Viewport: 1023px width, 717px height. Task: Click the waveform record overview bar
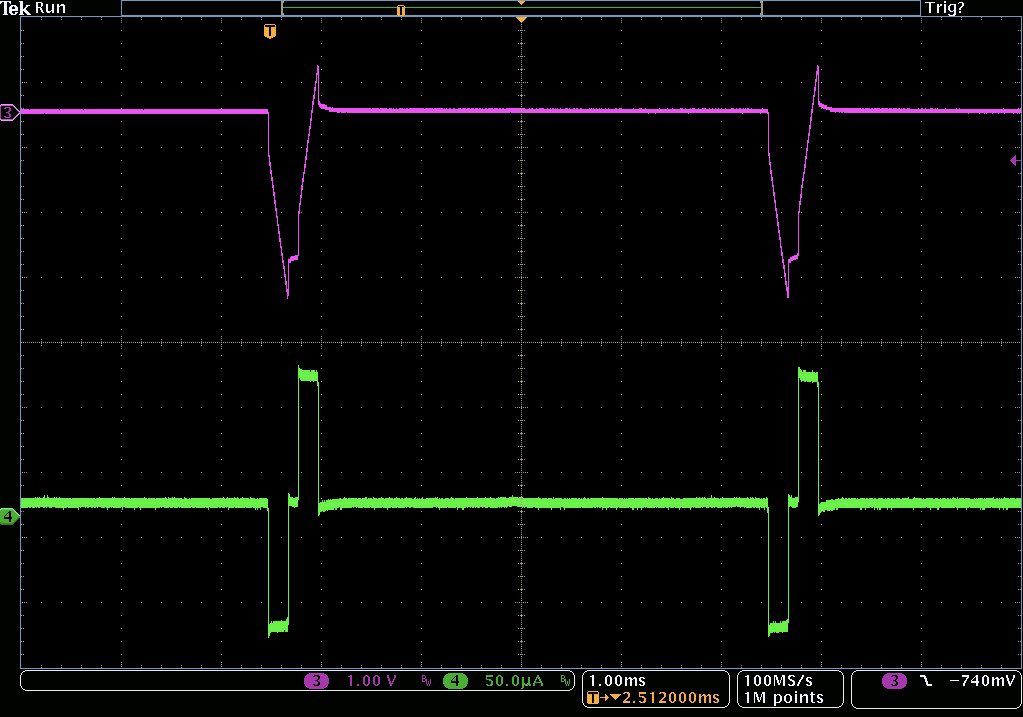521,8
